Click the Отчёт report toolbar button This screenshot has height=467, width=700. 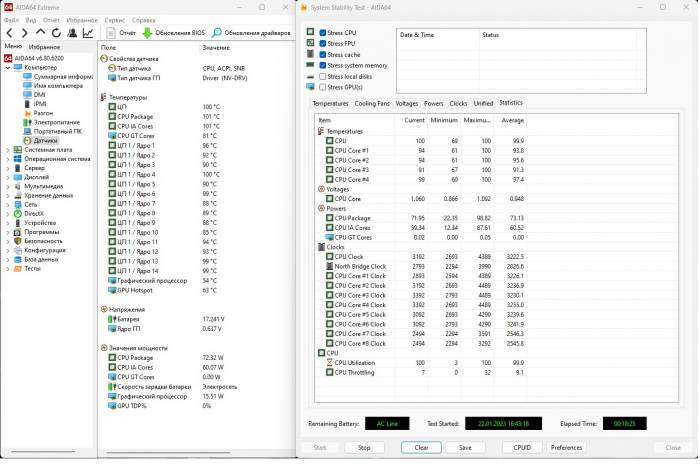pyautogui.click(x=121, y=33)
